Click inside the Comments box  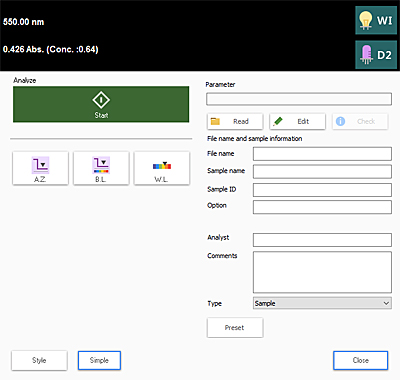click(322, 272)
